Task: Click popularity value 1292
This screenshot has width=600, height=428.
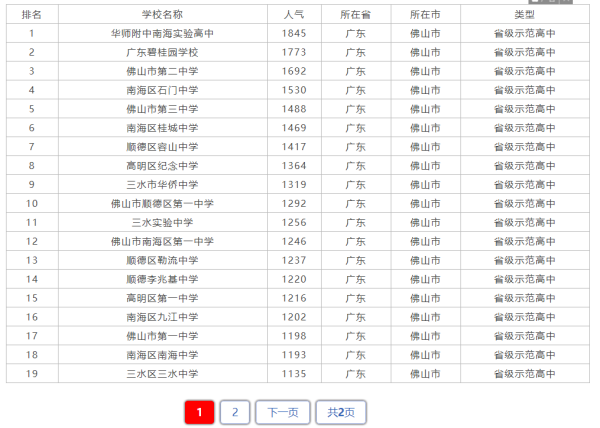Action: [x=294, y=204]
